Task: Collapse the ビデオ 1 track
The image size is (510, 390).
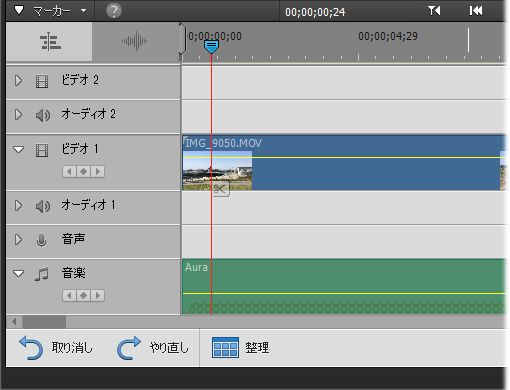Action: (x=18, y=149)
